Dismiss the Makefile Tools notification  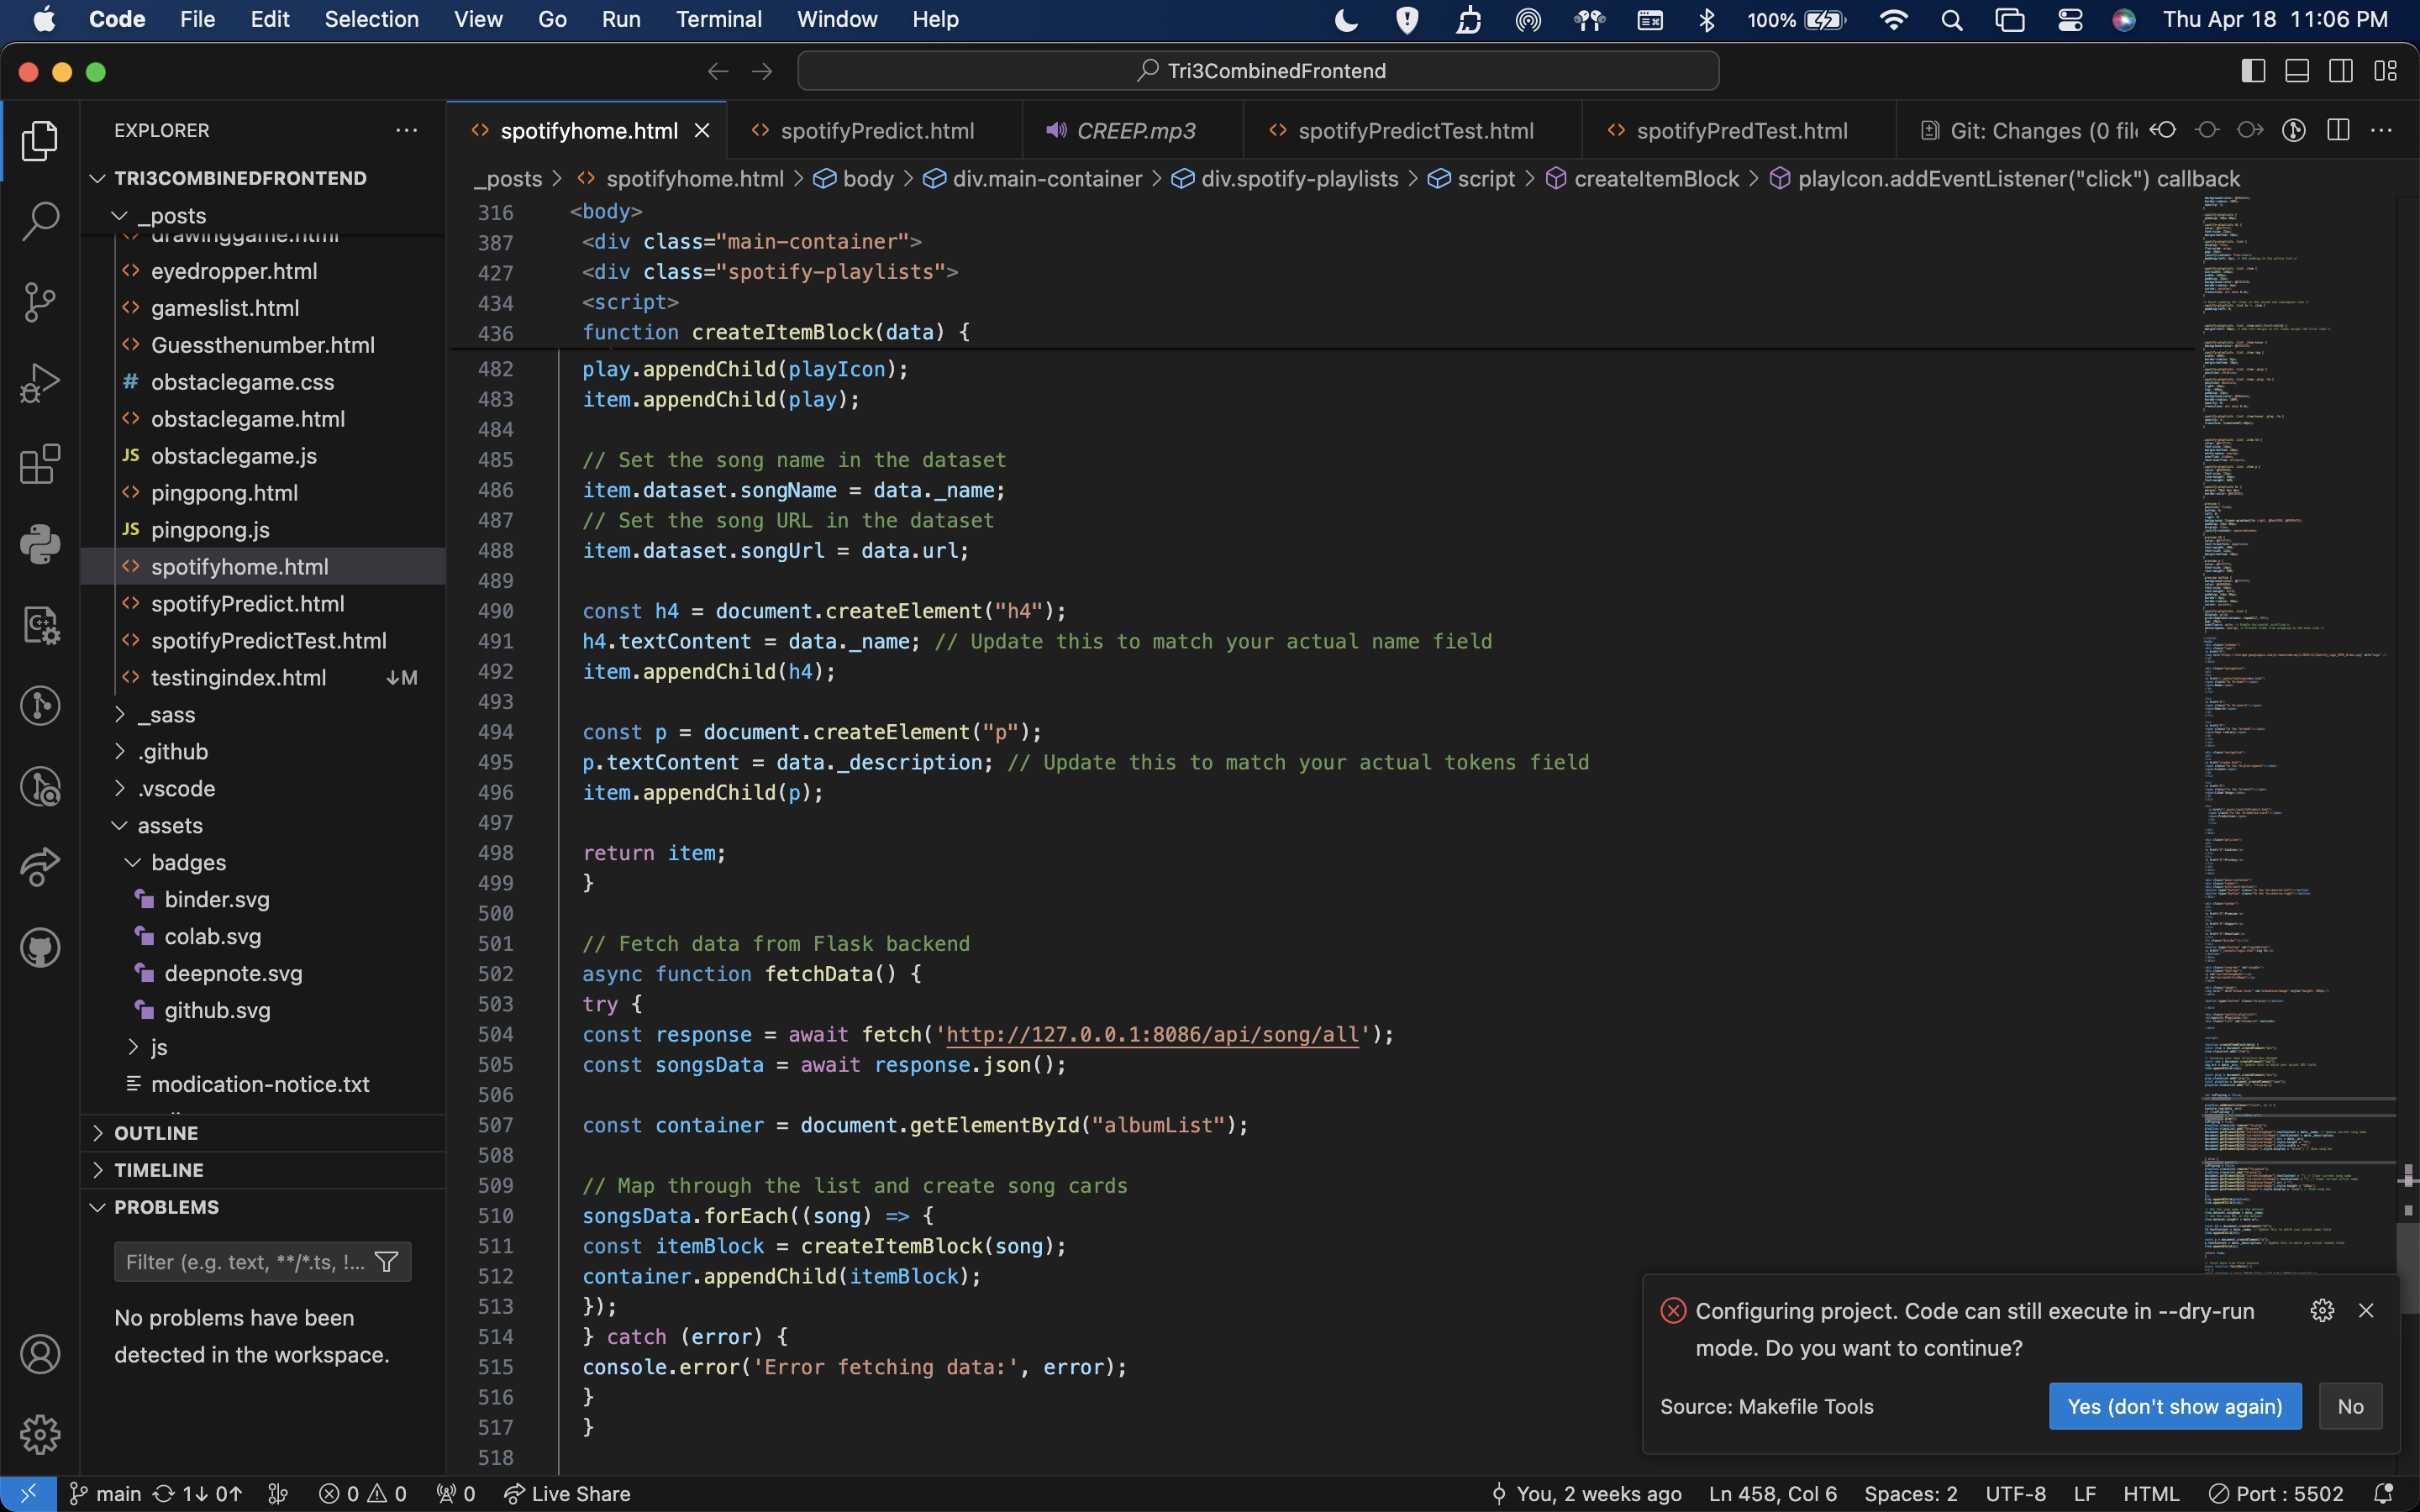[x=2366, y=1310]
